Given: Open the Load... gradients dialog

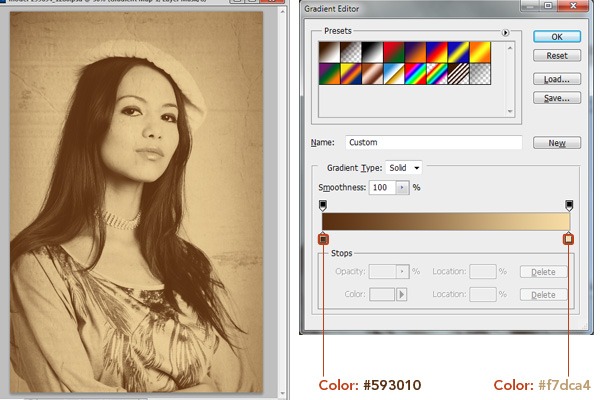Looking at the screenshot, I should pyautogui.click(x=557, y=79).
